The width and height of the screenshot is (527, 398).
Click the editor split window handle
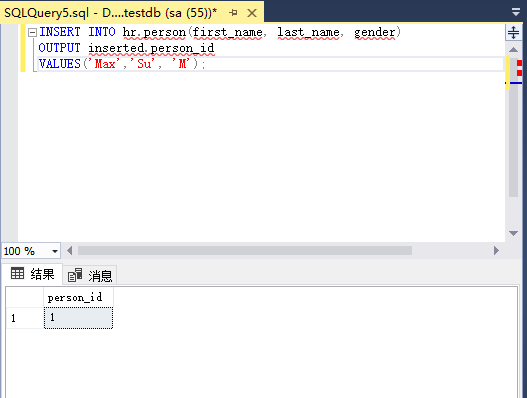pyautogui.click(x=513, y=33)
